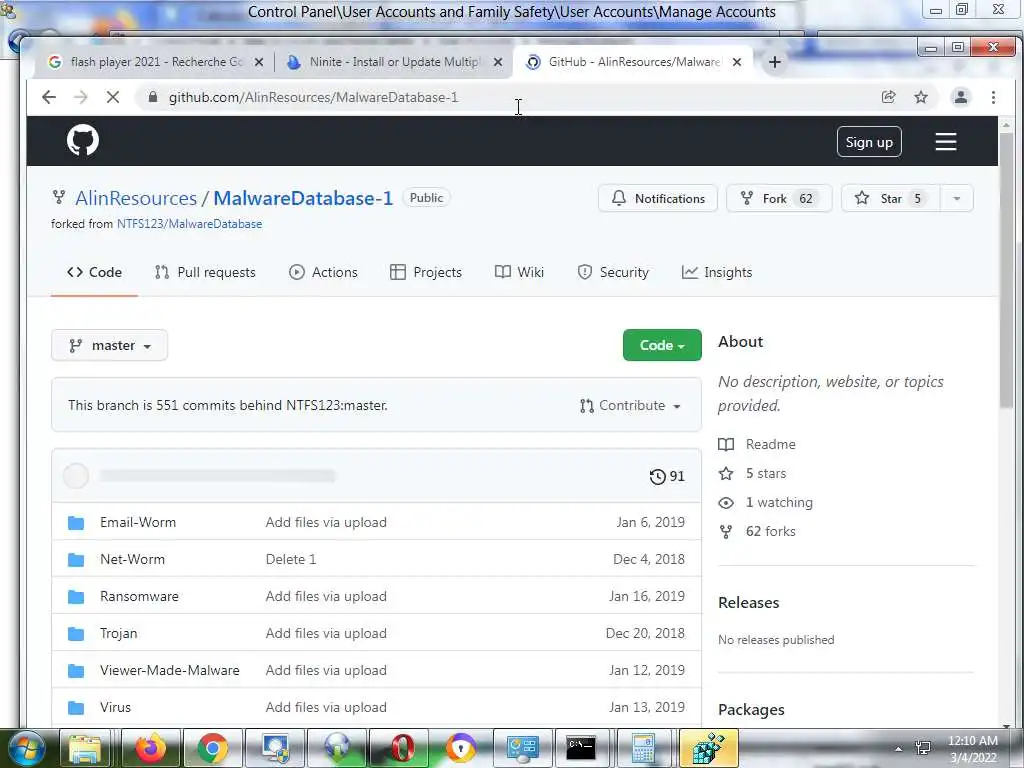Viewport: 1024px width, 768px height.
Task: Open a new tab with plus button
Action: pyautogui.click(x=775, y=62)
